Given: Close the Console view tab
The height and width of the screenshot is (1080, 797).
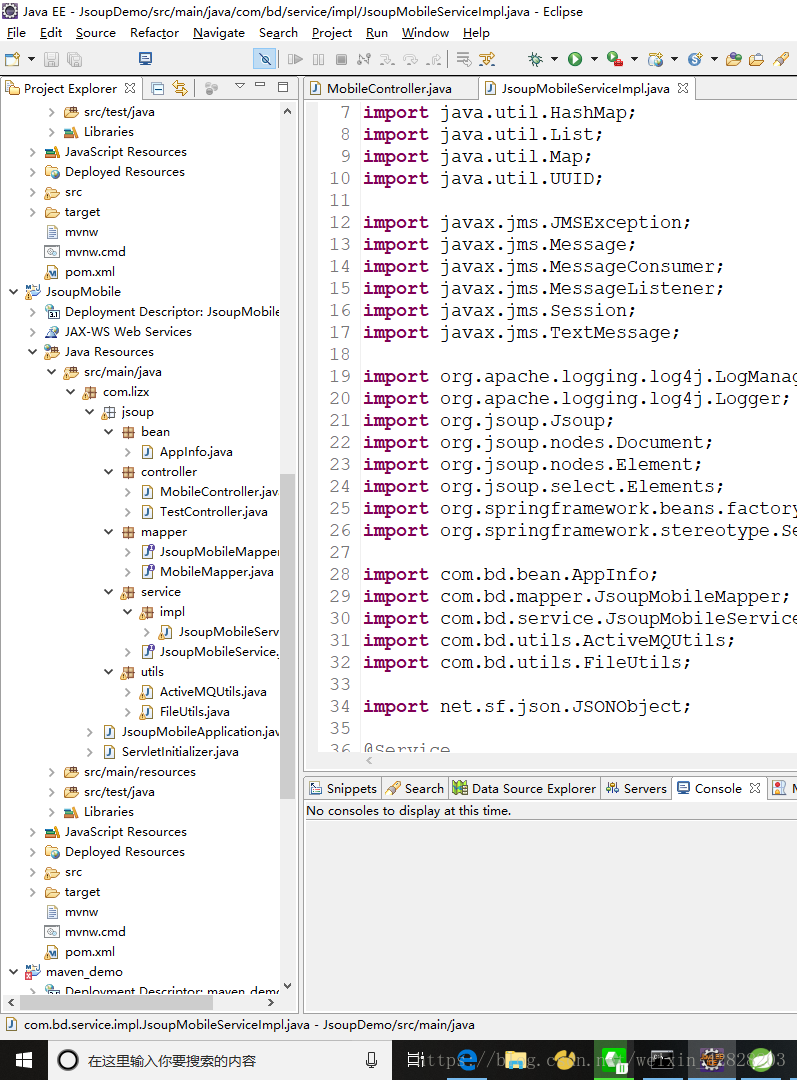Looking at the screenshot, I should pos(755,788).
